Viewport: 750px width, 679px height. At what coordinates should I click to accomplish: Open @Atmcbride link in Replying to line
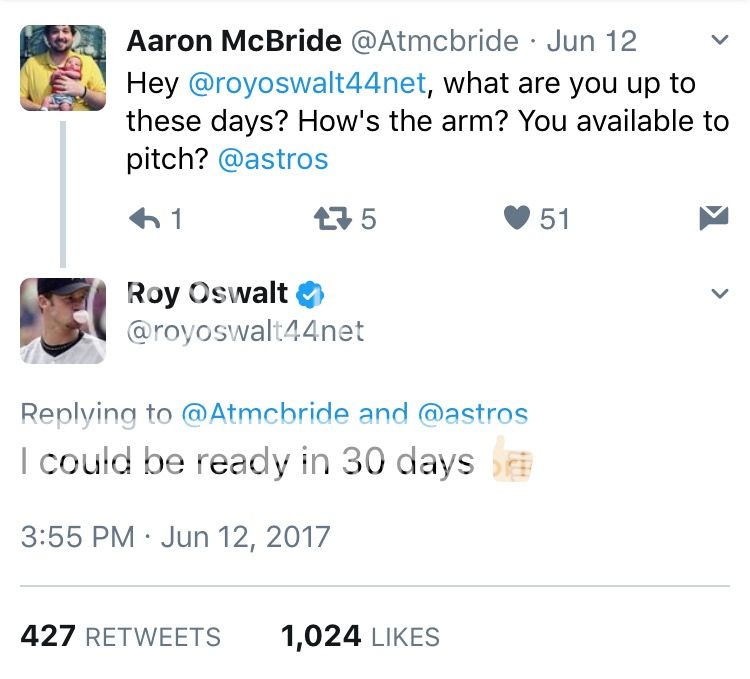pos(265,414)
